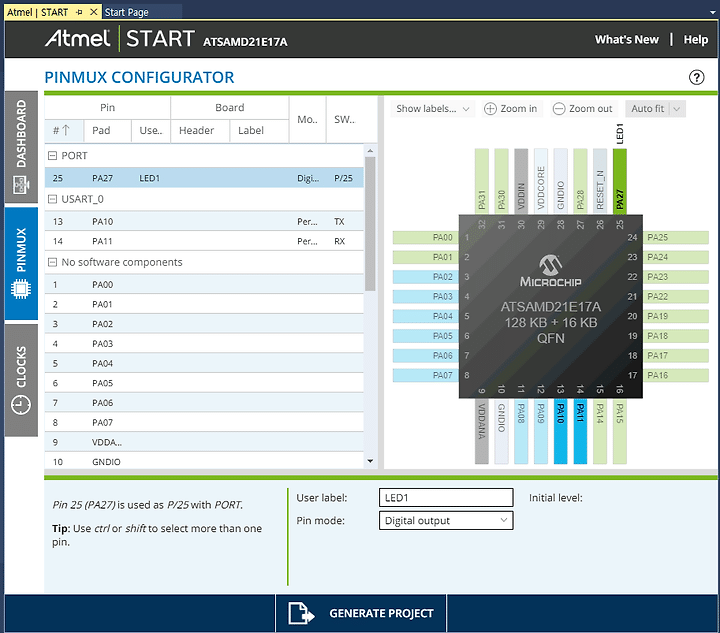Click the User label input field
Image resolution: width=720 pixels, height=633 pixels.
pyautogui.click(x=446, y=498)
